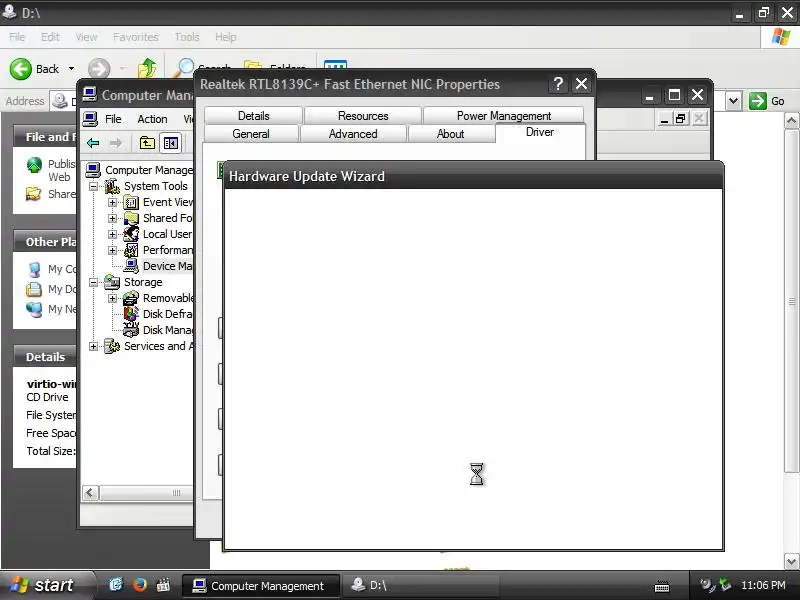The height and width of the screenshot is (600, 800).
Task: Click Explorer vertical scrollbar up arrow
Action: pyautogui.click(x=791, y=121)
